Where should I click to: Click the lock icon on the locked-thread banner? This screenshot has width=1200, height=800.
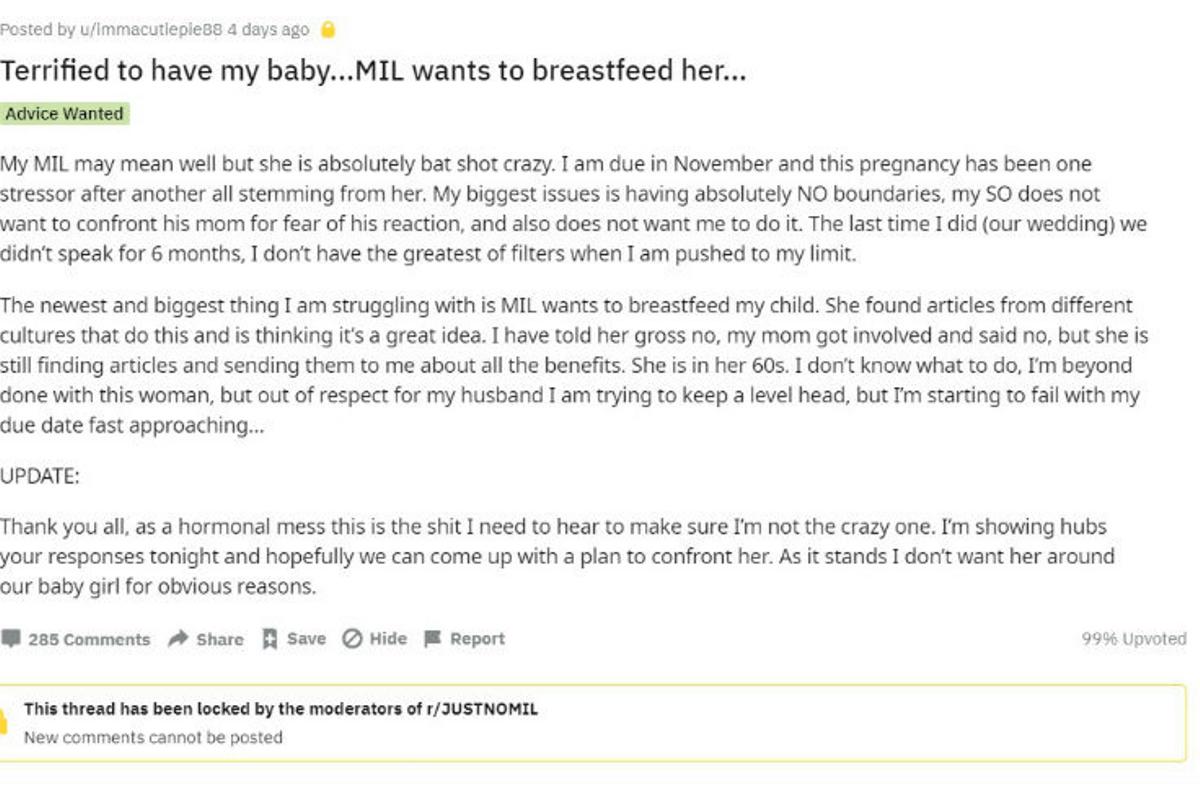coord(5,722)
